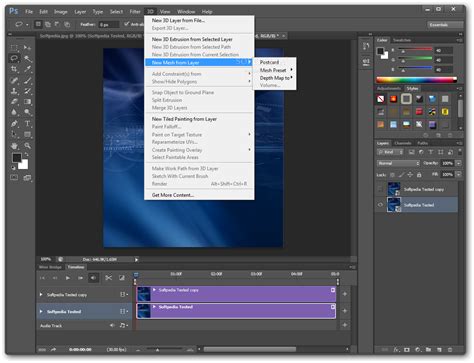The width and height of the screenshot is (474, 363).
Task: Change the screen mode
Action: [27, 178]
